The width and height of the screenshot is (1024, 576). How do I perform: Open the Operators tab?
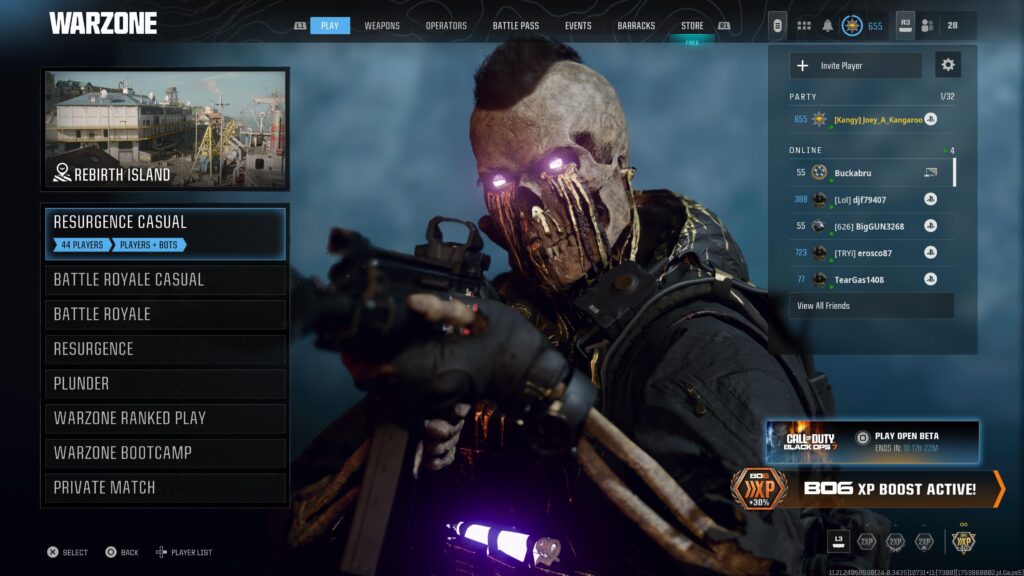click(446, 25)
